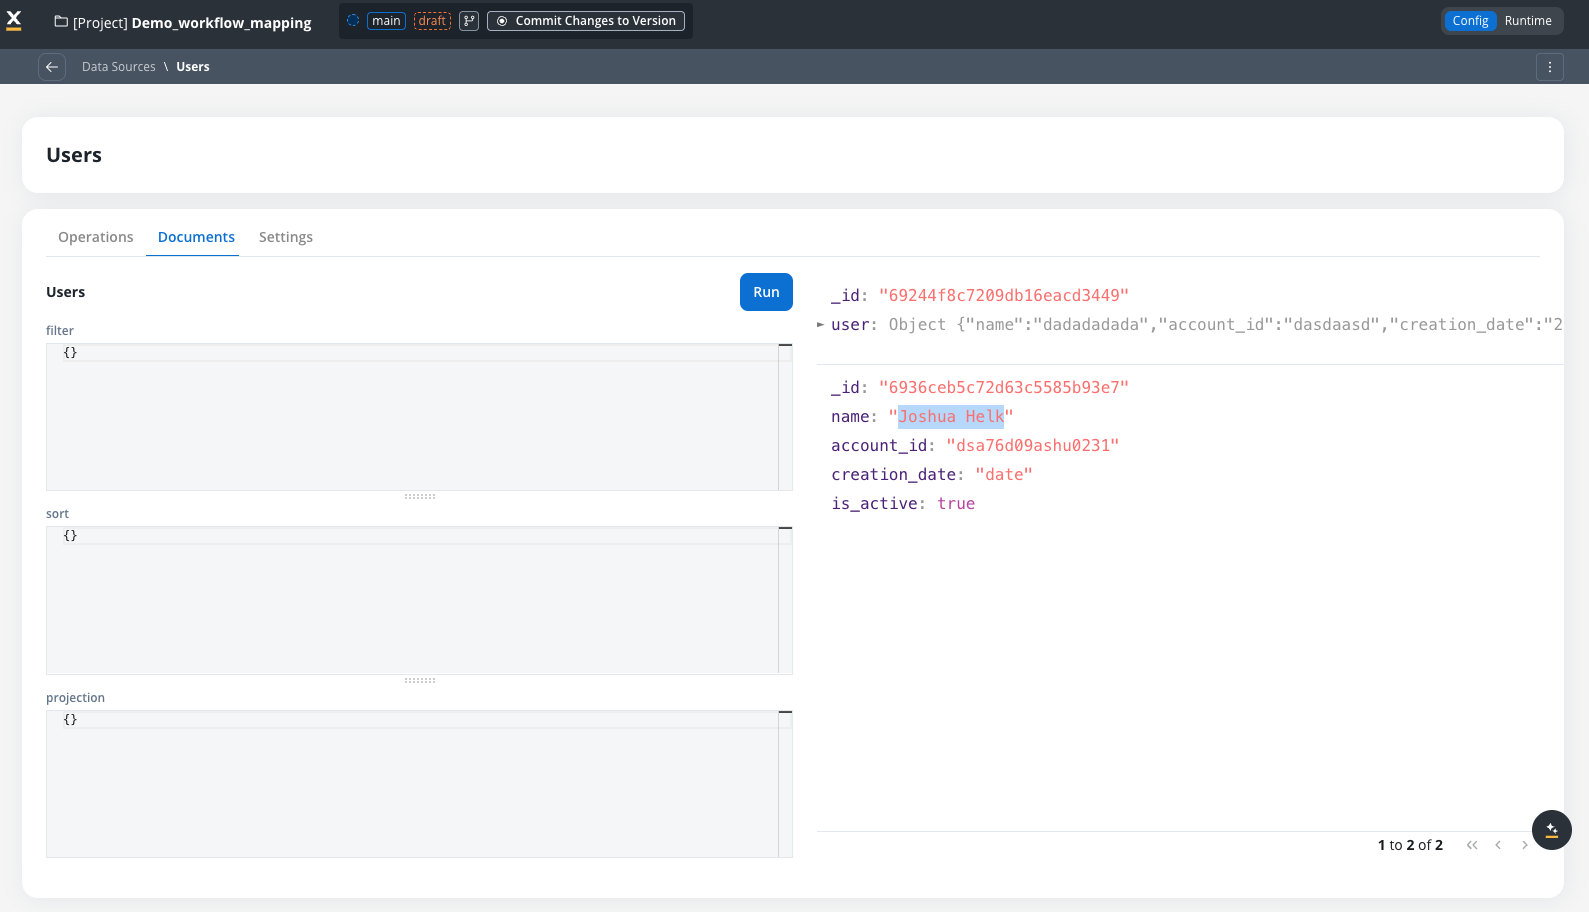Screen dimensions: 1589x912
Task: Click the X logo in top-left corner
Action: click(x=14, y=20)
